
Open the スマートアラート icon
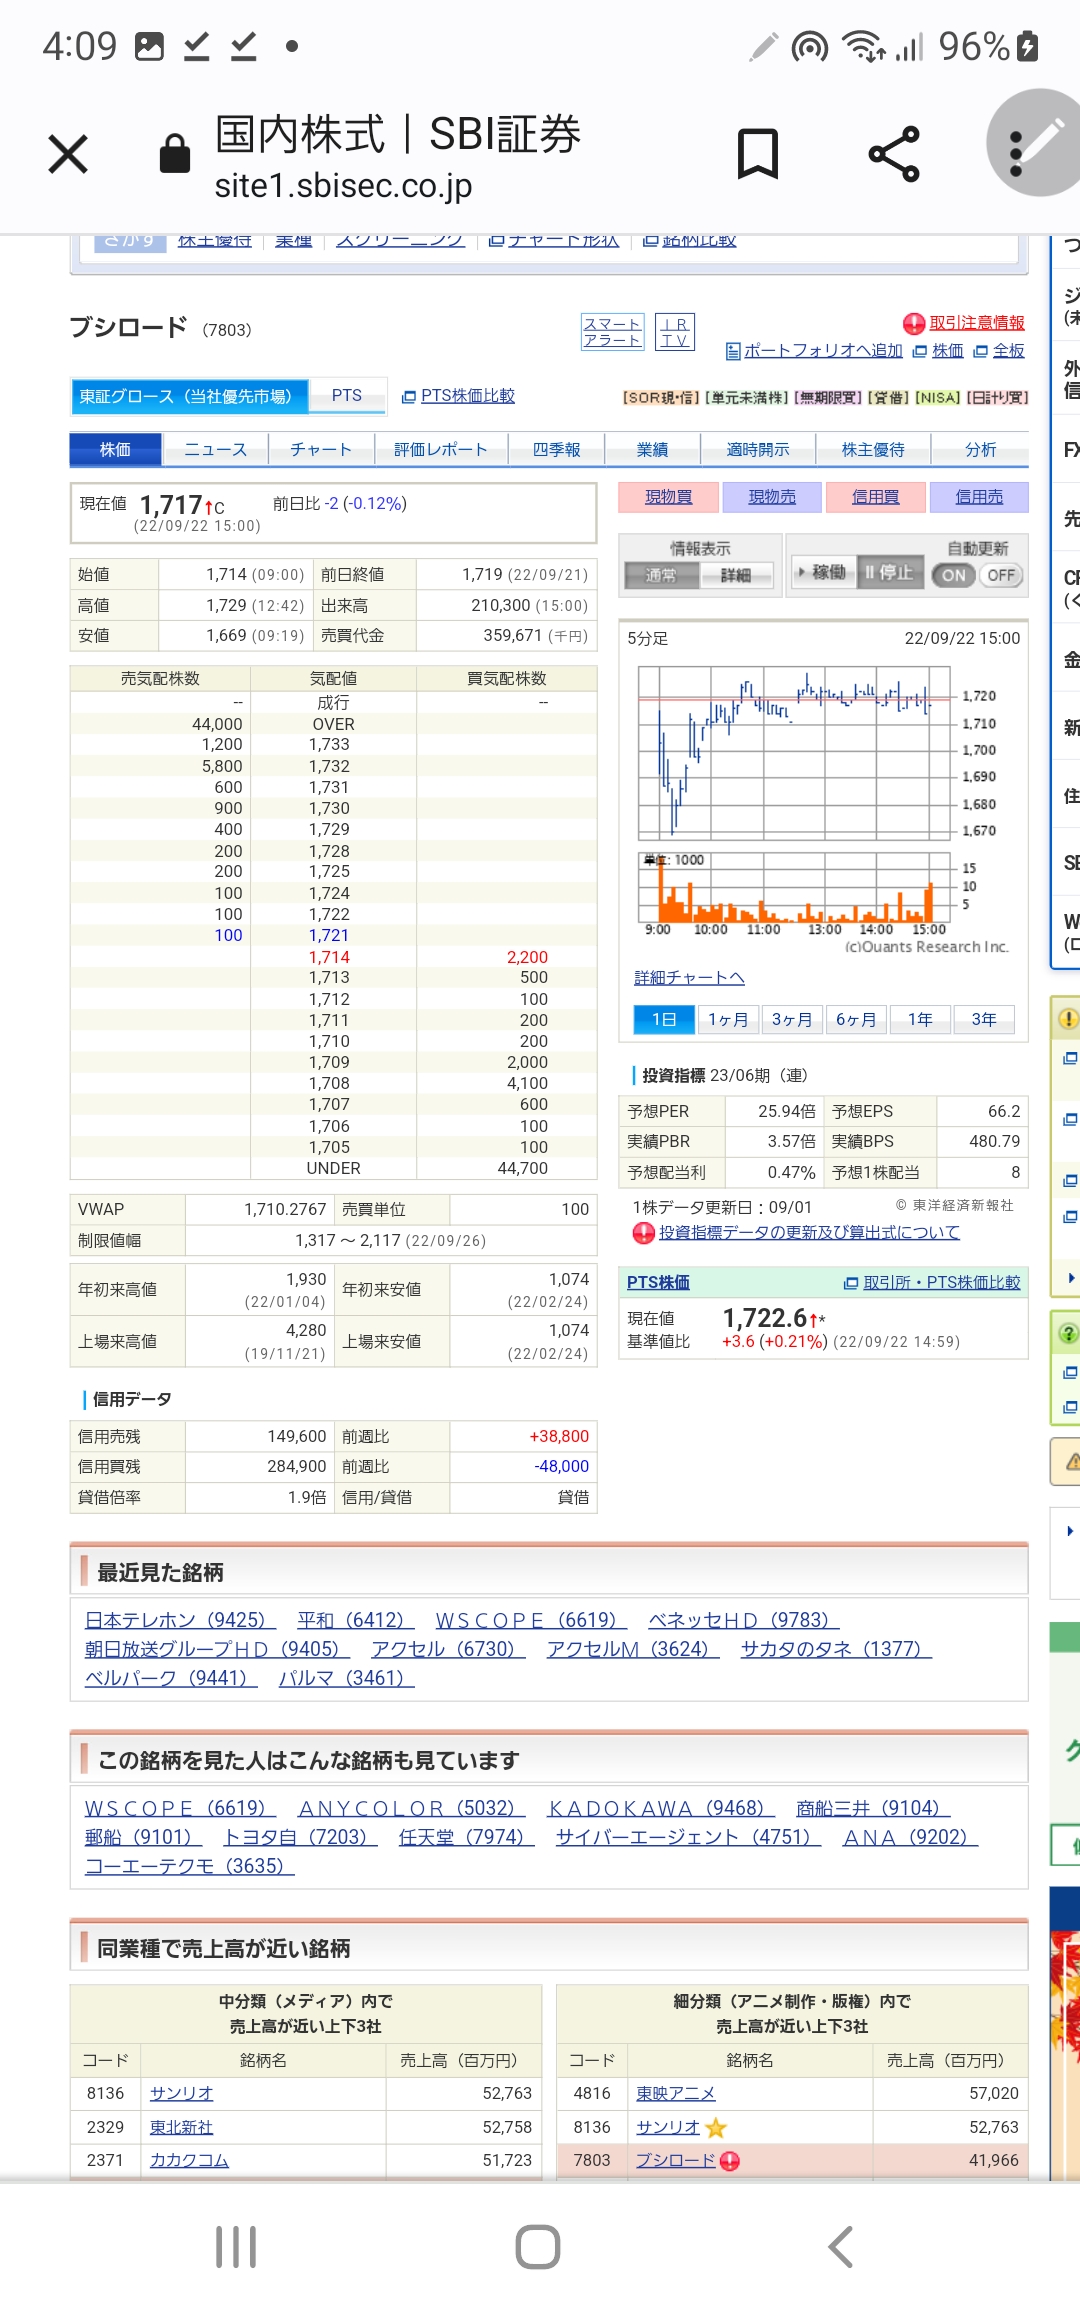[x=612, y=332]
